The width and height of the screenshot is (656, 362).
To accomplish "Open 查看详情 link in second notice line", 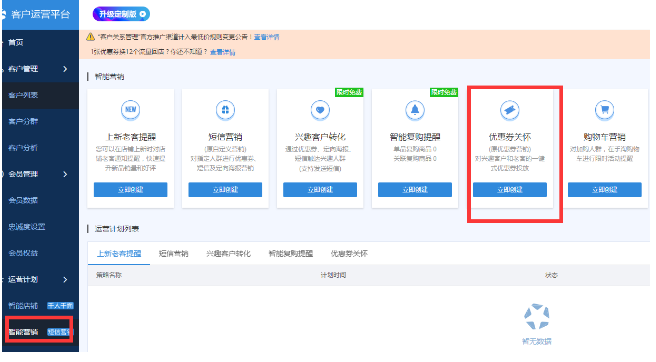I will [x=222, y=52].
